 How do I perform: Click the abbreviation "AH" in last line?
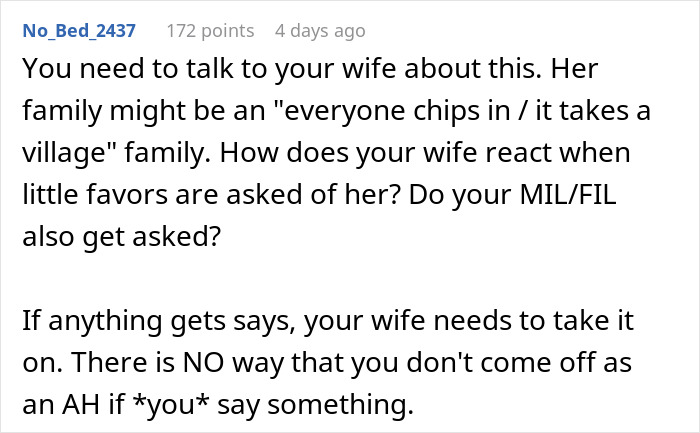point(80,404)
